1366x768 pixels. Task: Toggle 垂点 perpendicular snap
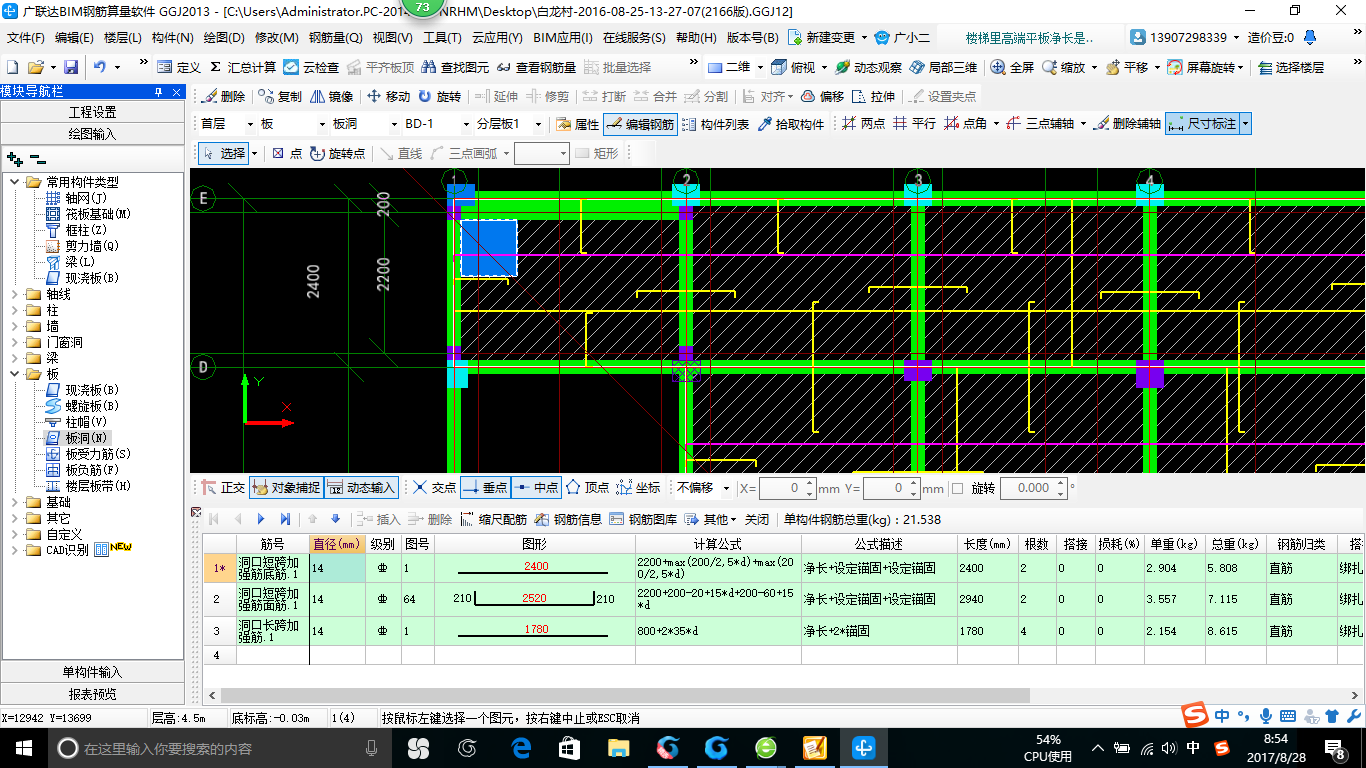(485, 487)
